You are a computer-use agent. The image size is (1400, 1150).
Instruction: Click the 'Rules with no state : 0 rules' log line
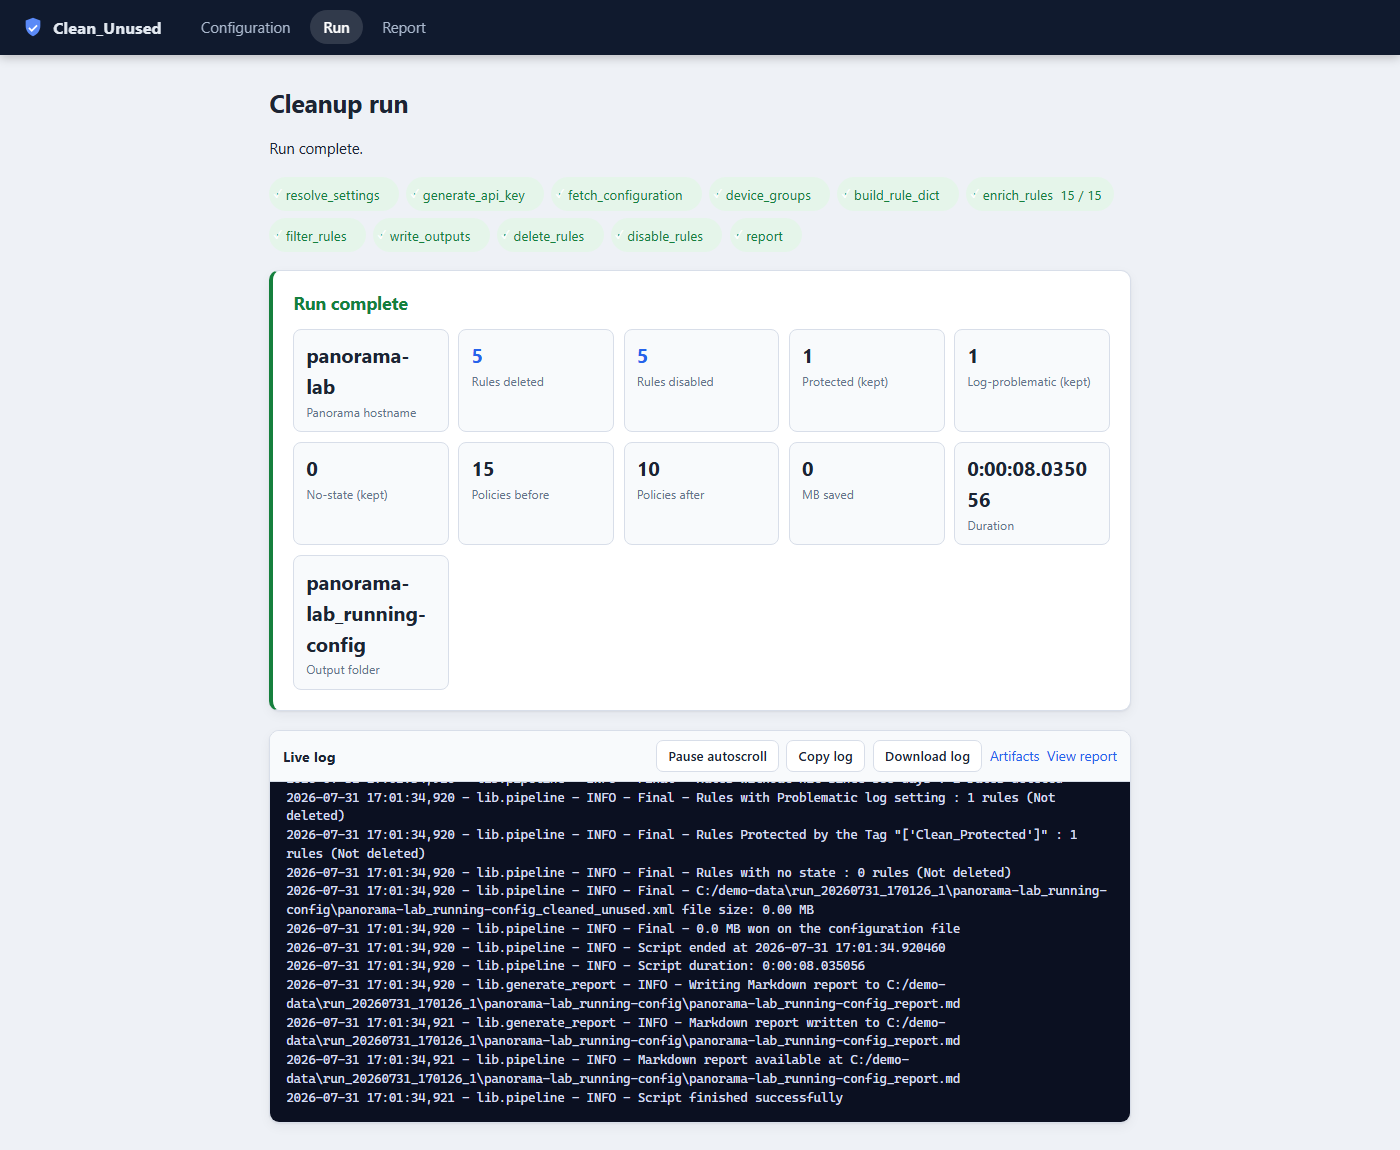(649, 873)
